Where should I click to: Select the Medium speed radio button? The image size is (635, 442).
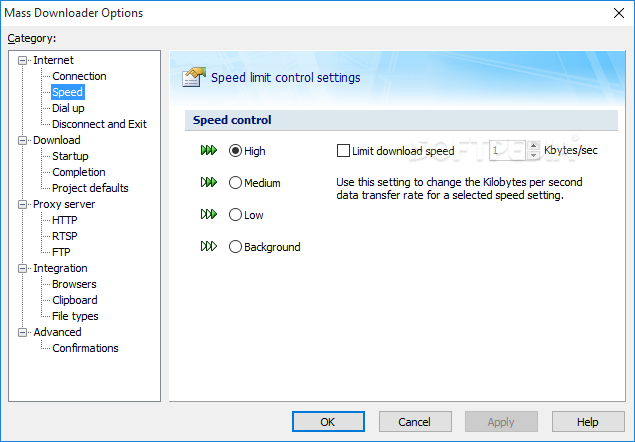coord(236,183)
